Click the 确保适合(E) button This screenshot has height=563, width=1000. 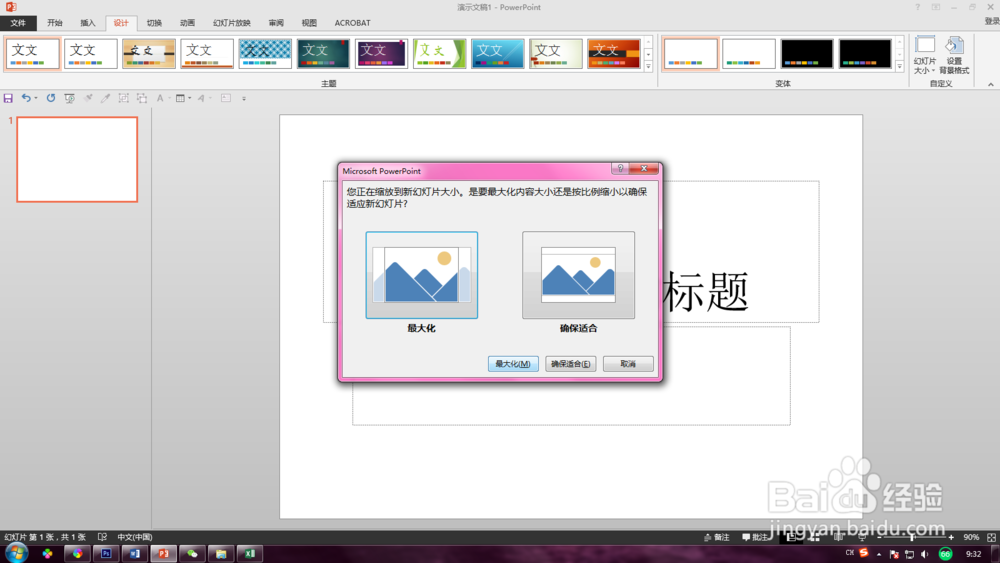[571, 363]
